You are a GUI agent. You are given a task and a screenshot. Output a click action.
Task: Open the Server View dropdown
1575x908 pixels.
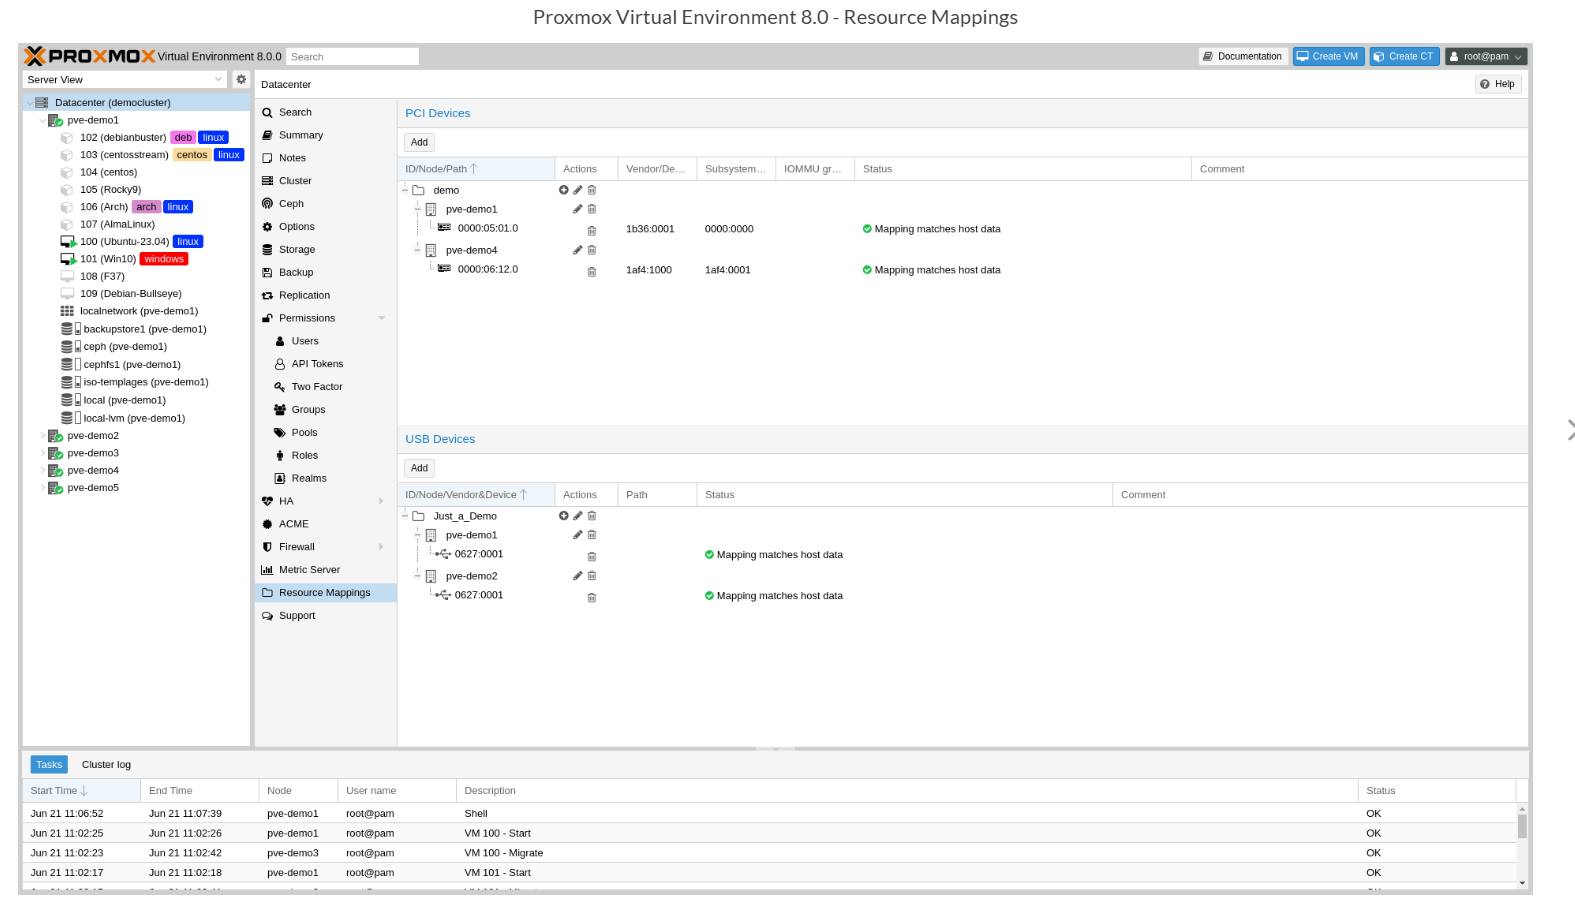[x=125, y=79]
